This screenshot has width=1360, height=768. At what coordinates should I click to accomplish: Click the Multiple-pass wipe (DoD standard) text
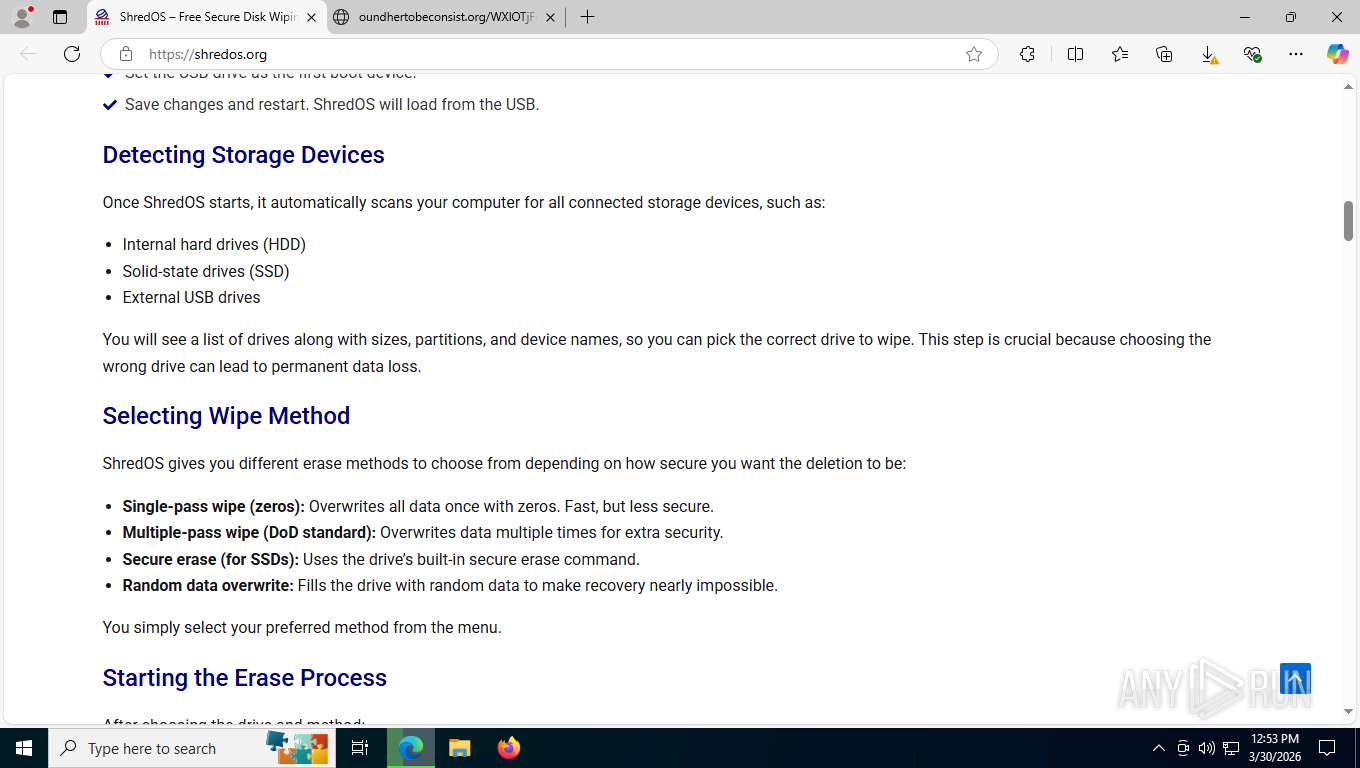point(249,533)
